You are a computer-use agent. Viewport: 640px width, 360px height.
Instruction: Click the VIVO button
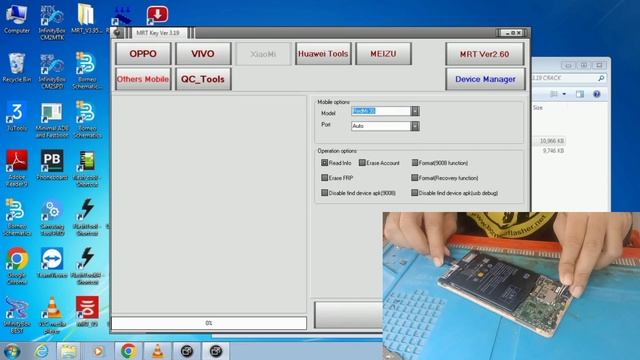coord(203,53)
